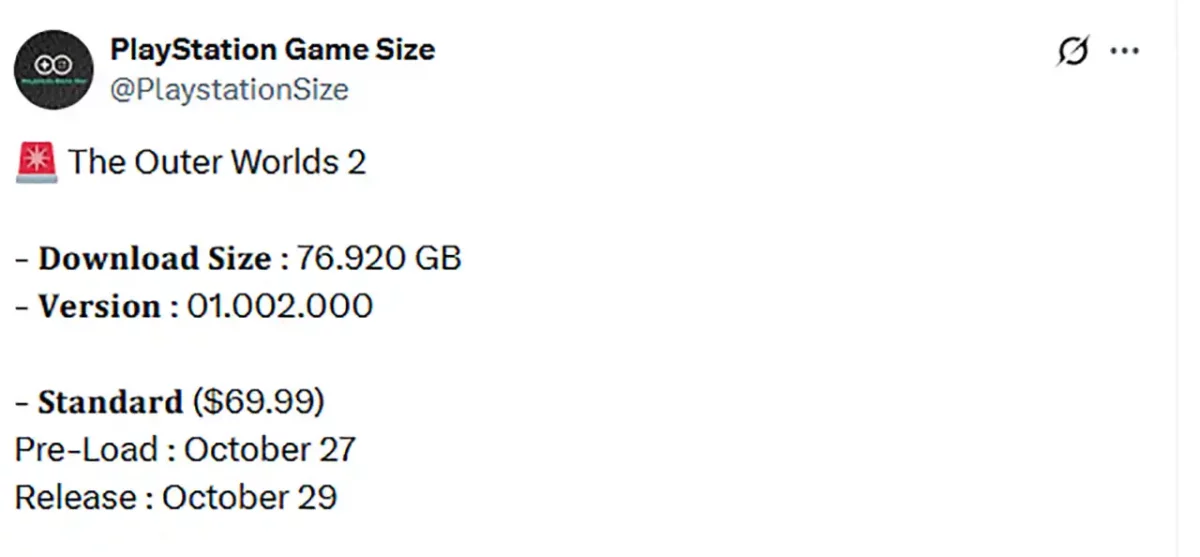Viewport: 1200px width, 557px height.
Task: Click the Release label
Action: pos(75,497)
